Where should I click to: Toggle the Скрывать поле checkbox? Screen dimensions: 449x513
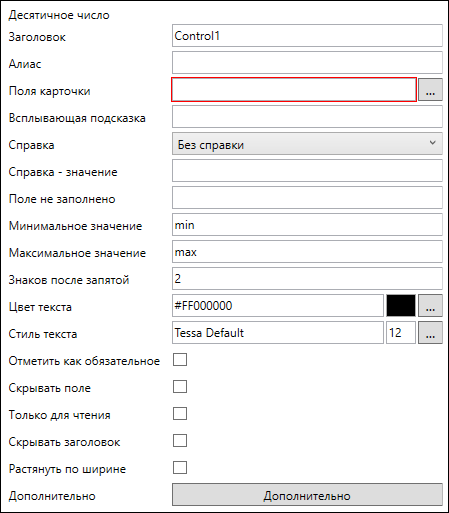tap(180, 387)
